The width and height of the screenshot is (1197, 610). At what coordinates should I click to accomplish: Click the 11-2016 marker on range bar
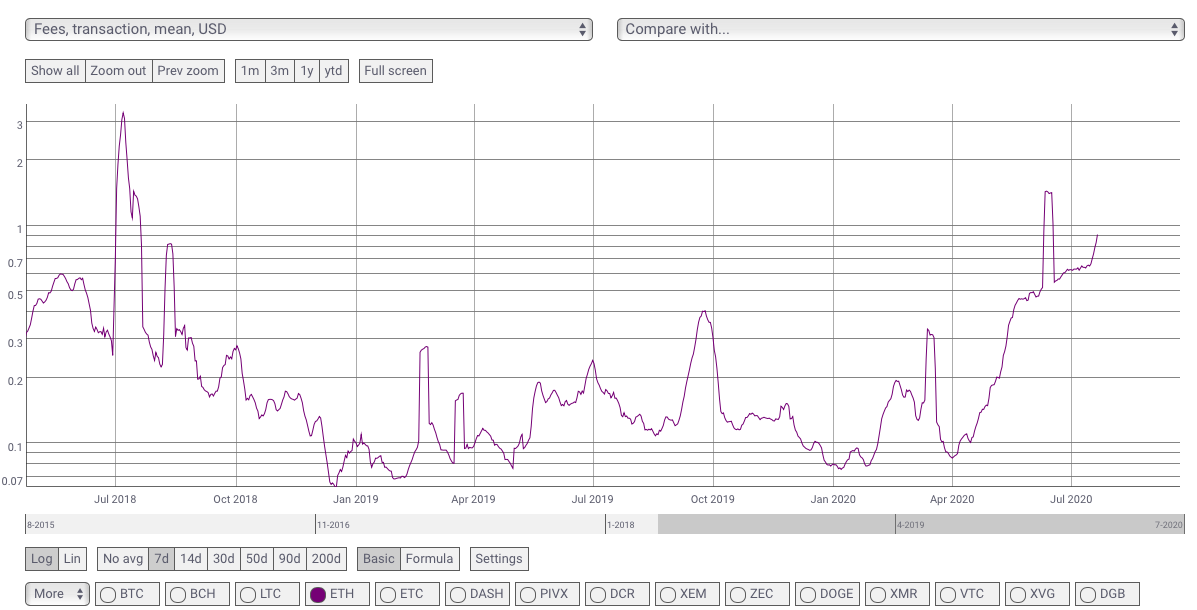tap(334, 525)
